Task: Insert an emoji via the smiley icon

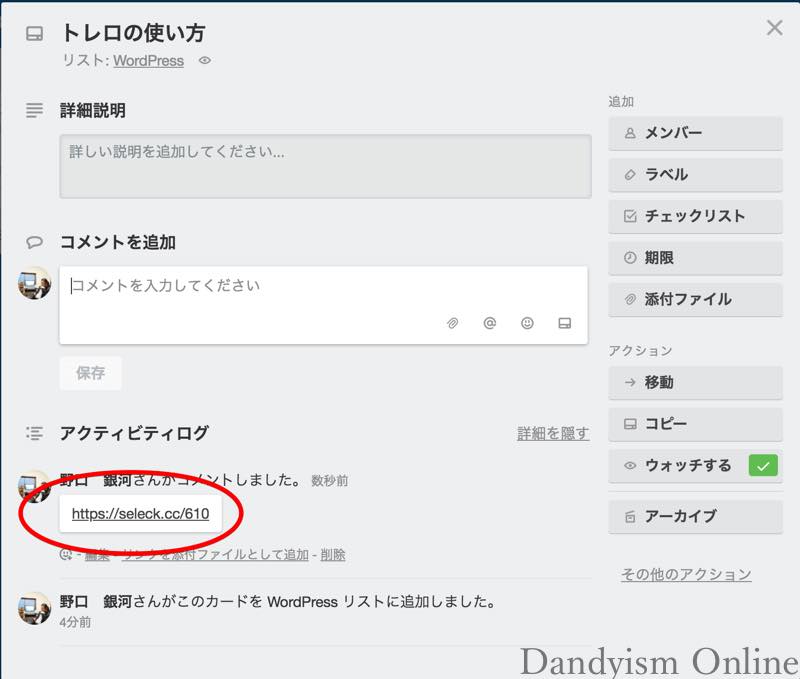Action: tap(527, 323)
